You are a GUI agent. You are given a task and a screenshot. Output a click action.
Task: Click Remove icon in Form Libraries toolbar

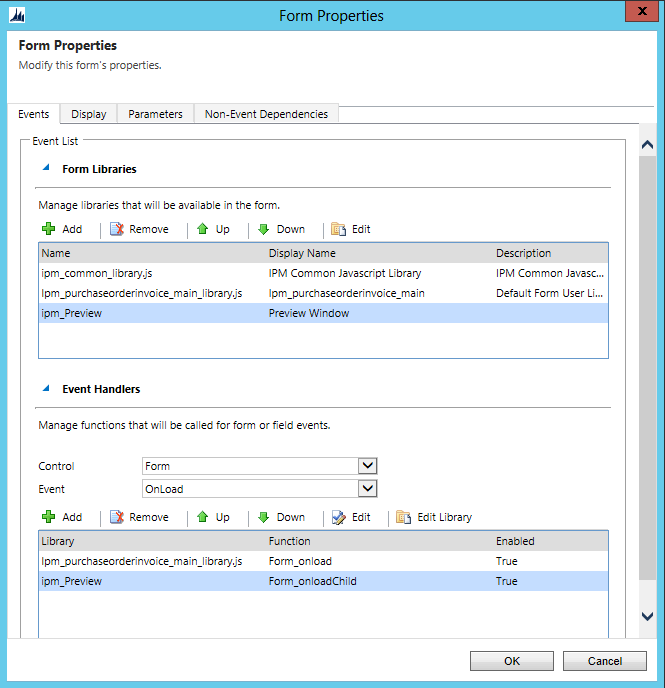(x=117, y=229)
